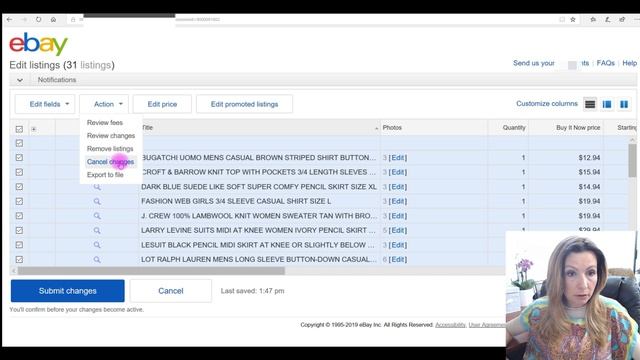The height and width of the screenshot is (360, 640).
Task: Open the Help link
Action: [629, 63]
